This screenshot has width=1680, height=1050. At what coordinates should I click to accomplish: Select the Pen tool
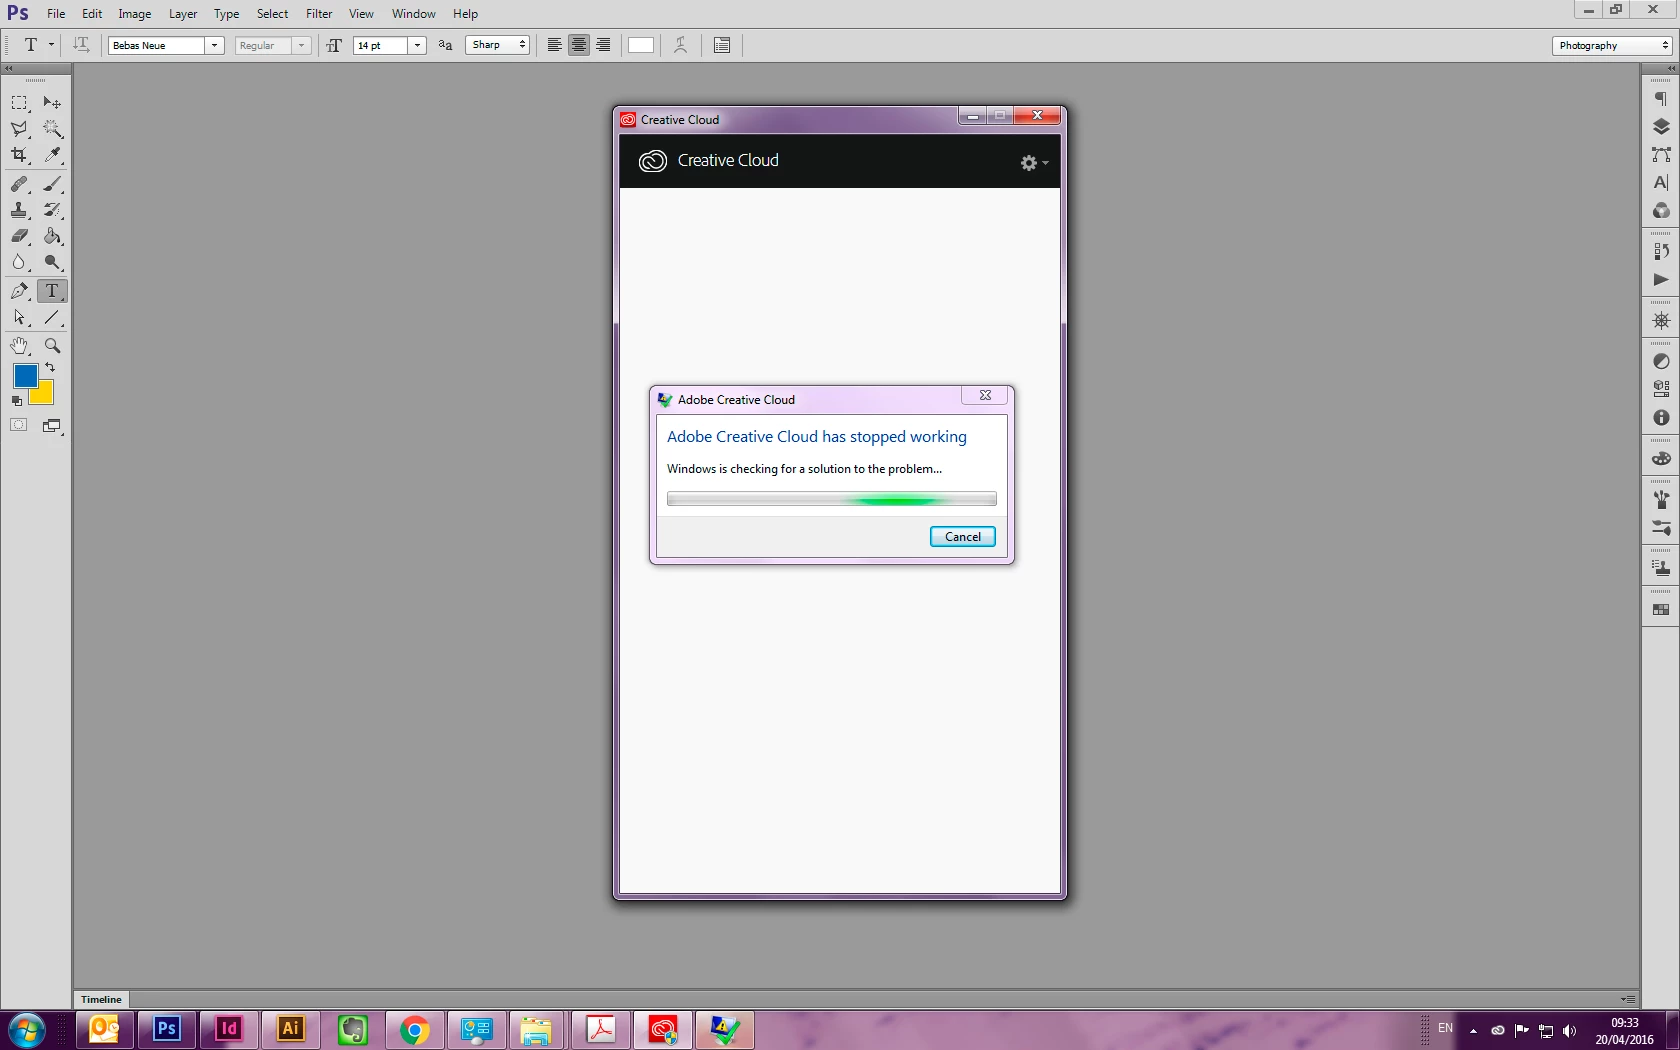19,291
